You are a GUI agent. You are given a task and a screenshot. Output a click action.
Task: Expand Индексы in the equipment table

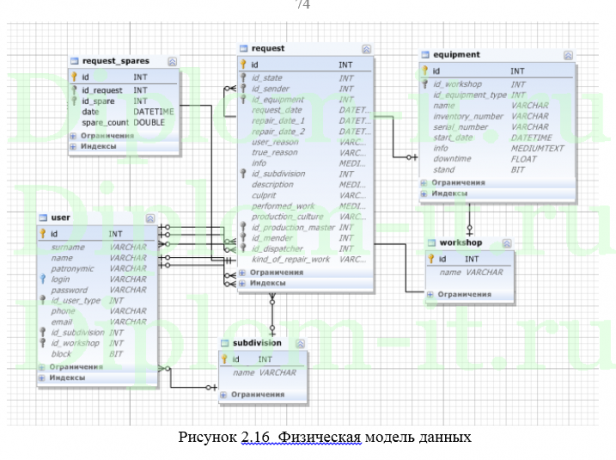click(x=423, y=193)
